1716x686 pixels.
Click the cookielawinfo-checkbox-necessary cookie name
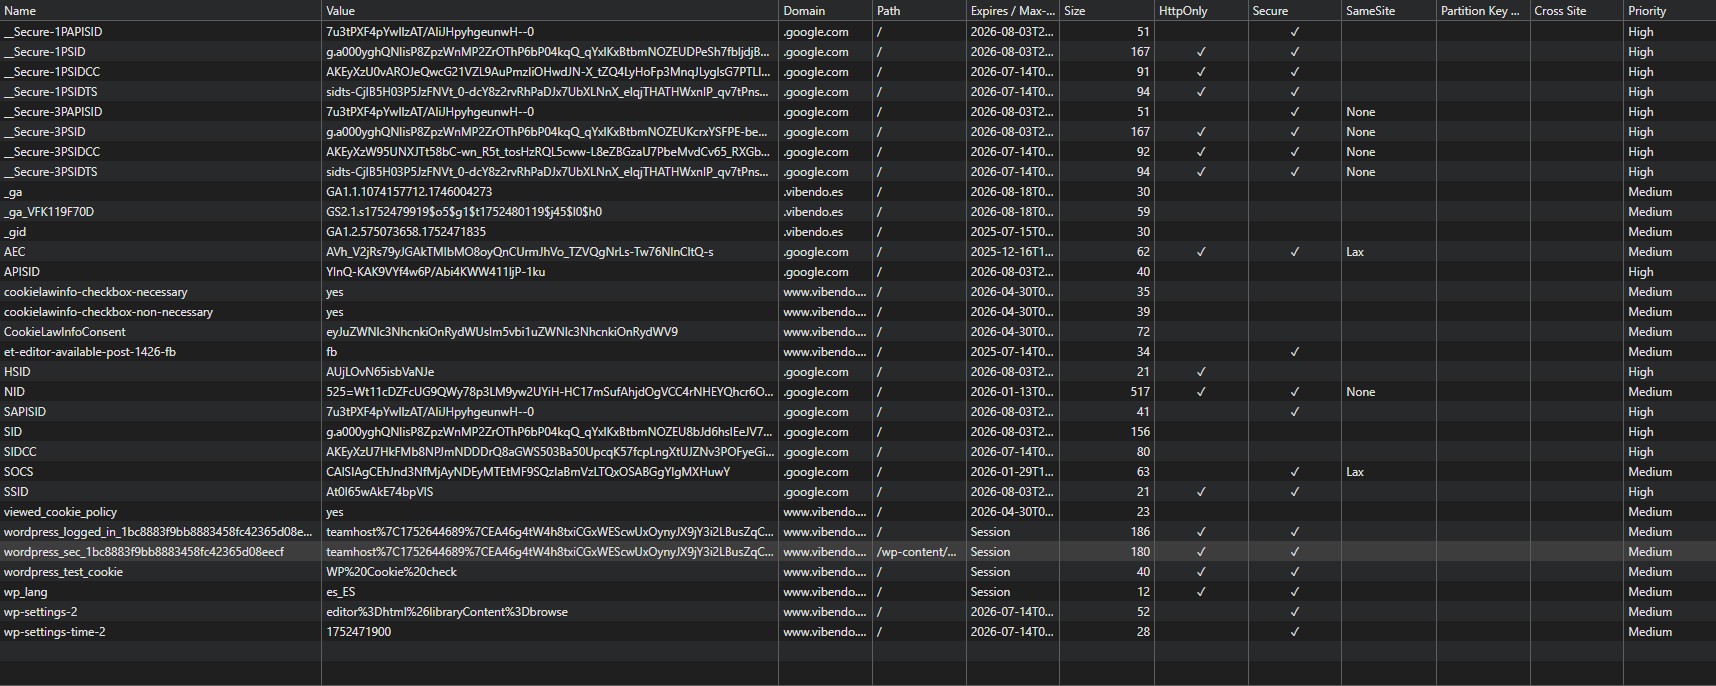pyautogui.click(x=96, y=292)
